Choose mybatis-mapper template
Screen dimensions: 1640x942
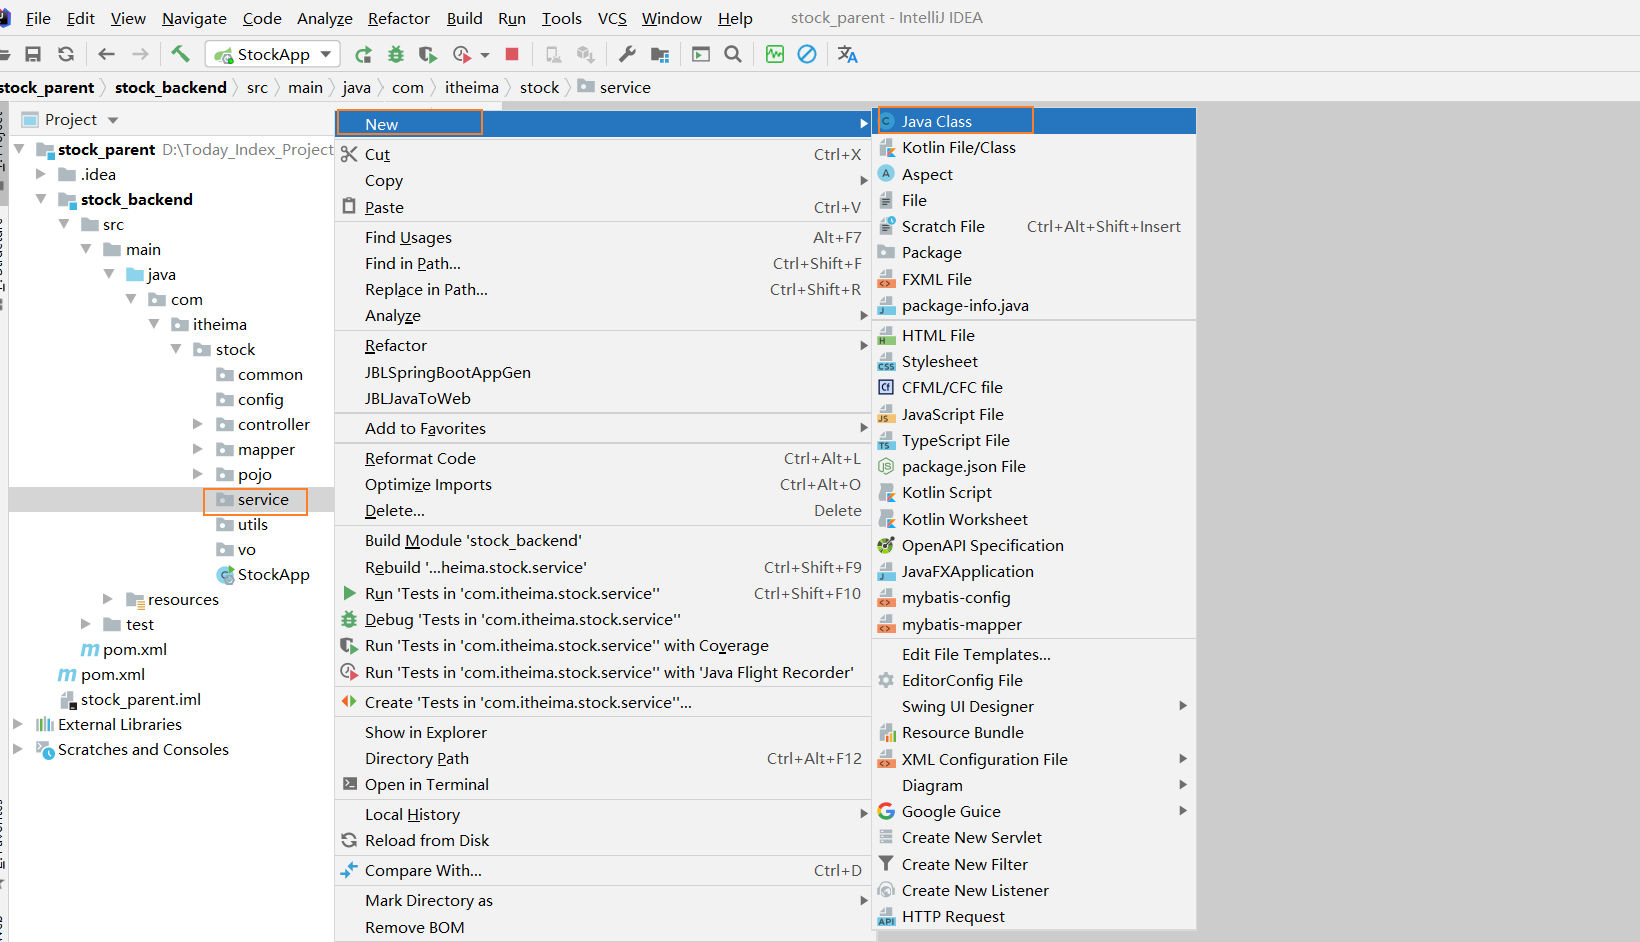click(1035, 624)
